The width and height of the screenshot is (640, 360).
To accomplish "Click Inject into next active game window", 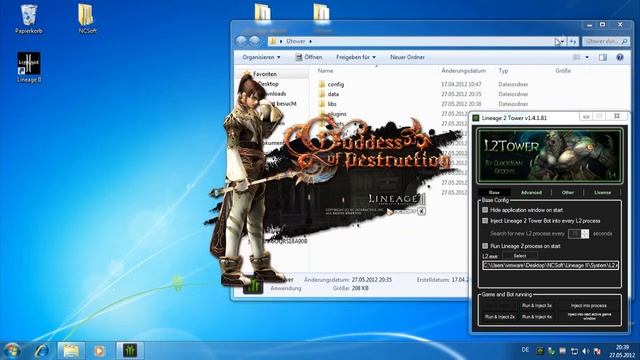I will (589, 316).
